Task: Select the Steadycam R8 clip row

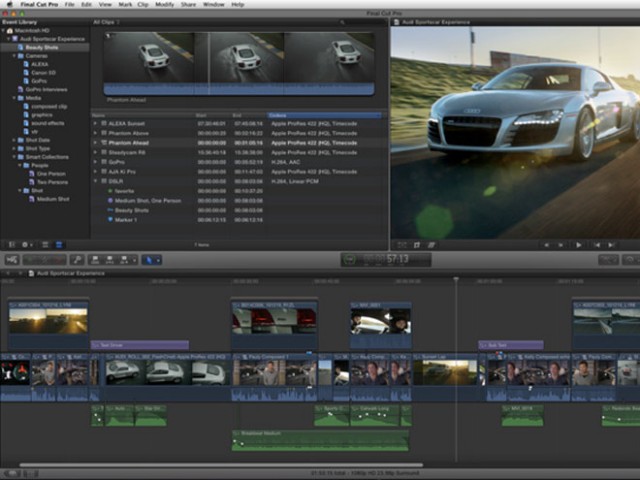Action: pyautogui.click(x=239, y=152)
